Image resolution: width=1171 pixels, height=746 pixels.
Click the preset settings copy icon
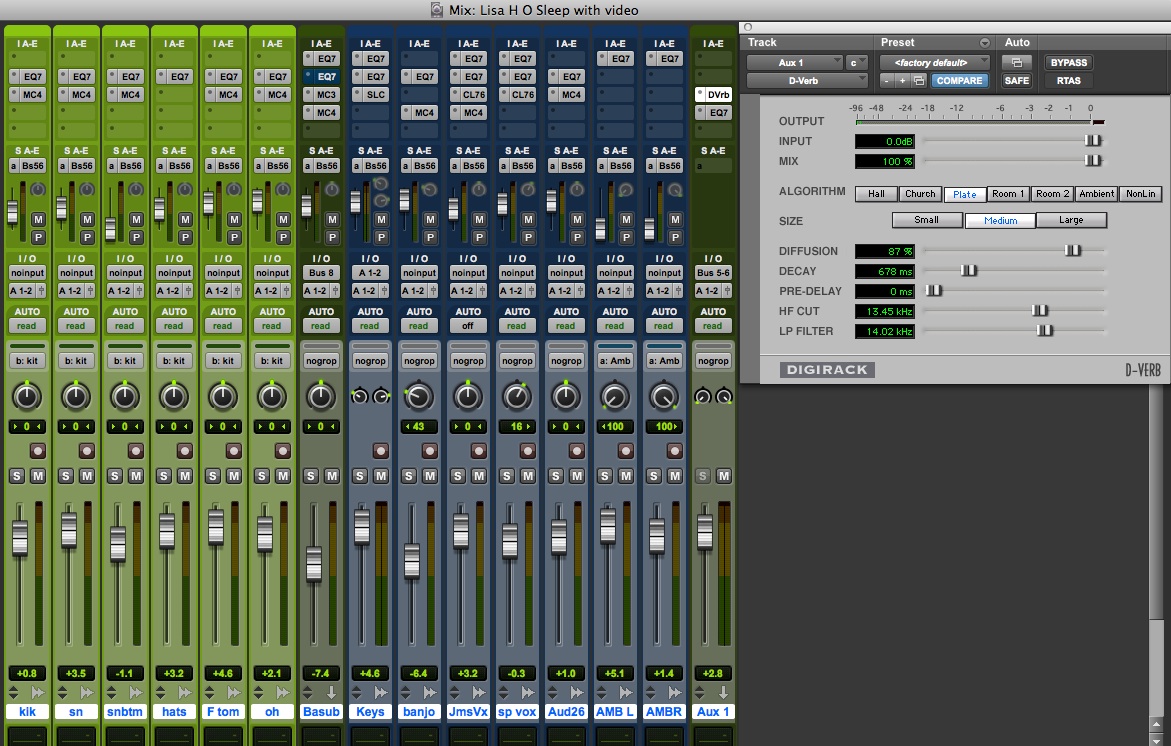click(919, 81)
